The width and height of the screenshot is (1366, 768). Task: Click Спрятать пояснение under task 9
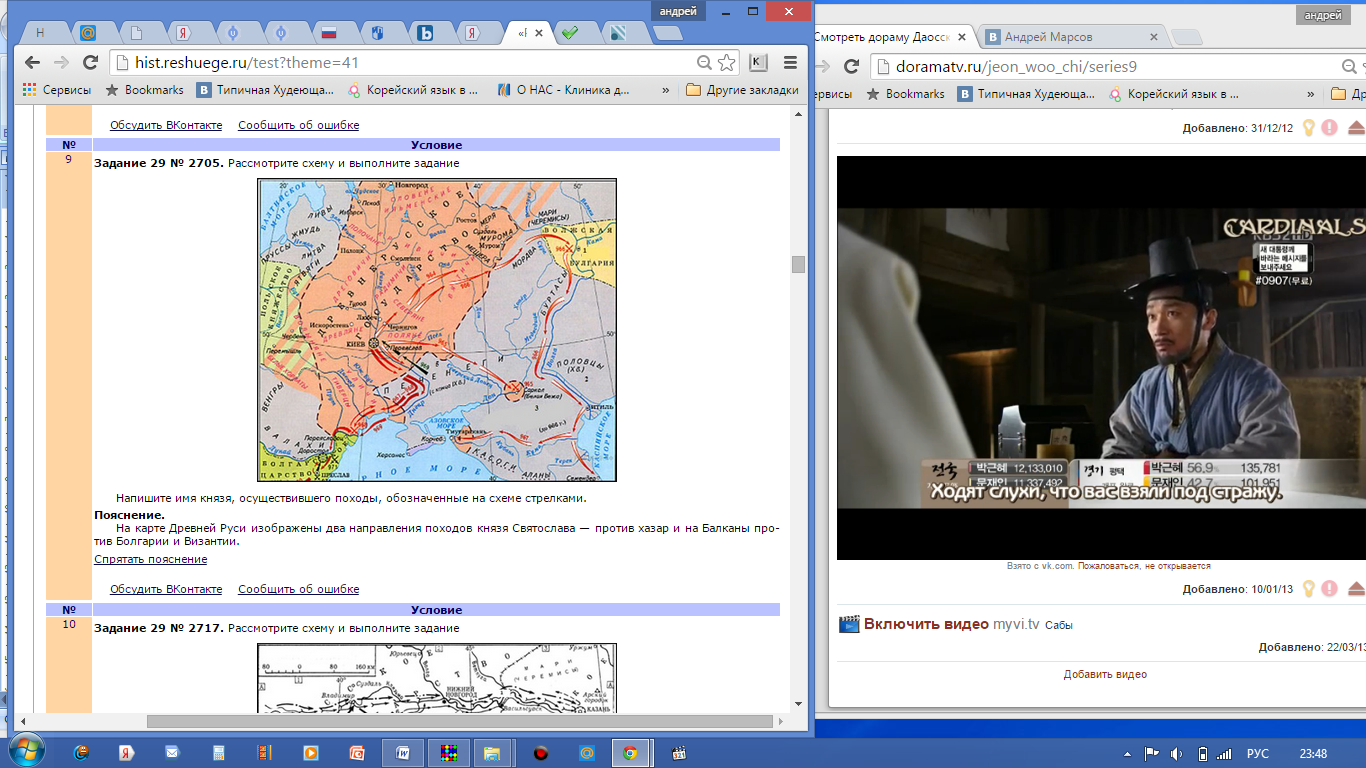click(150, 559)
